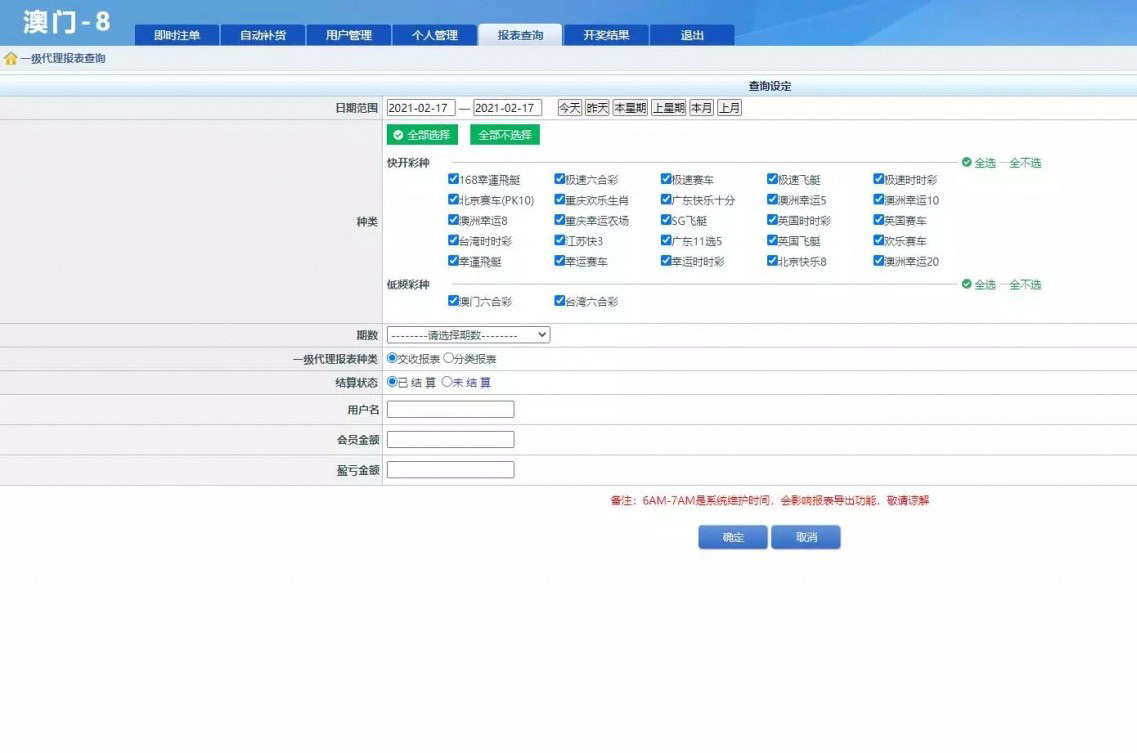Switch to the 即时注单 tab
This screenshot has width=1137, height=753.
tap(177, 35)
